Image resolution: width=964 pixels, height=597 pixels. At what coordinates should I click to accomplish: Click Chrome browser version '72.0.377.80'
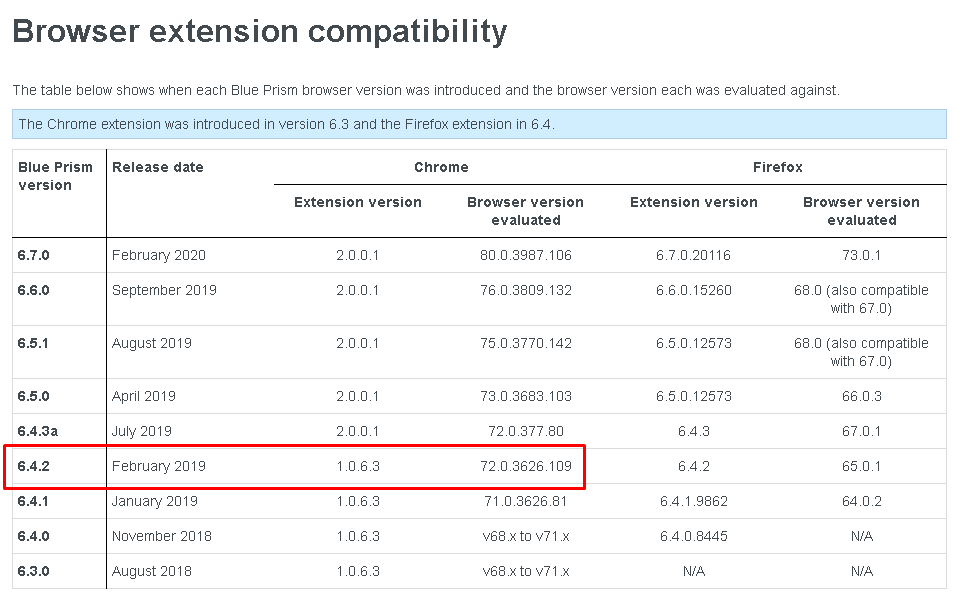pos(526,431)
